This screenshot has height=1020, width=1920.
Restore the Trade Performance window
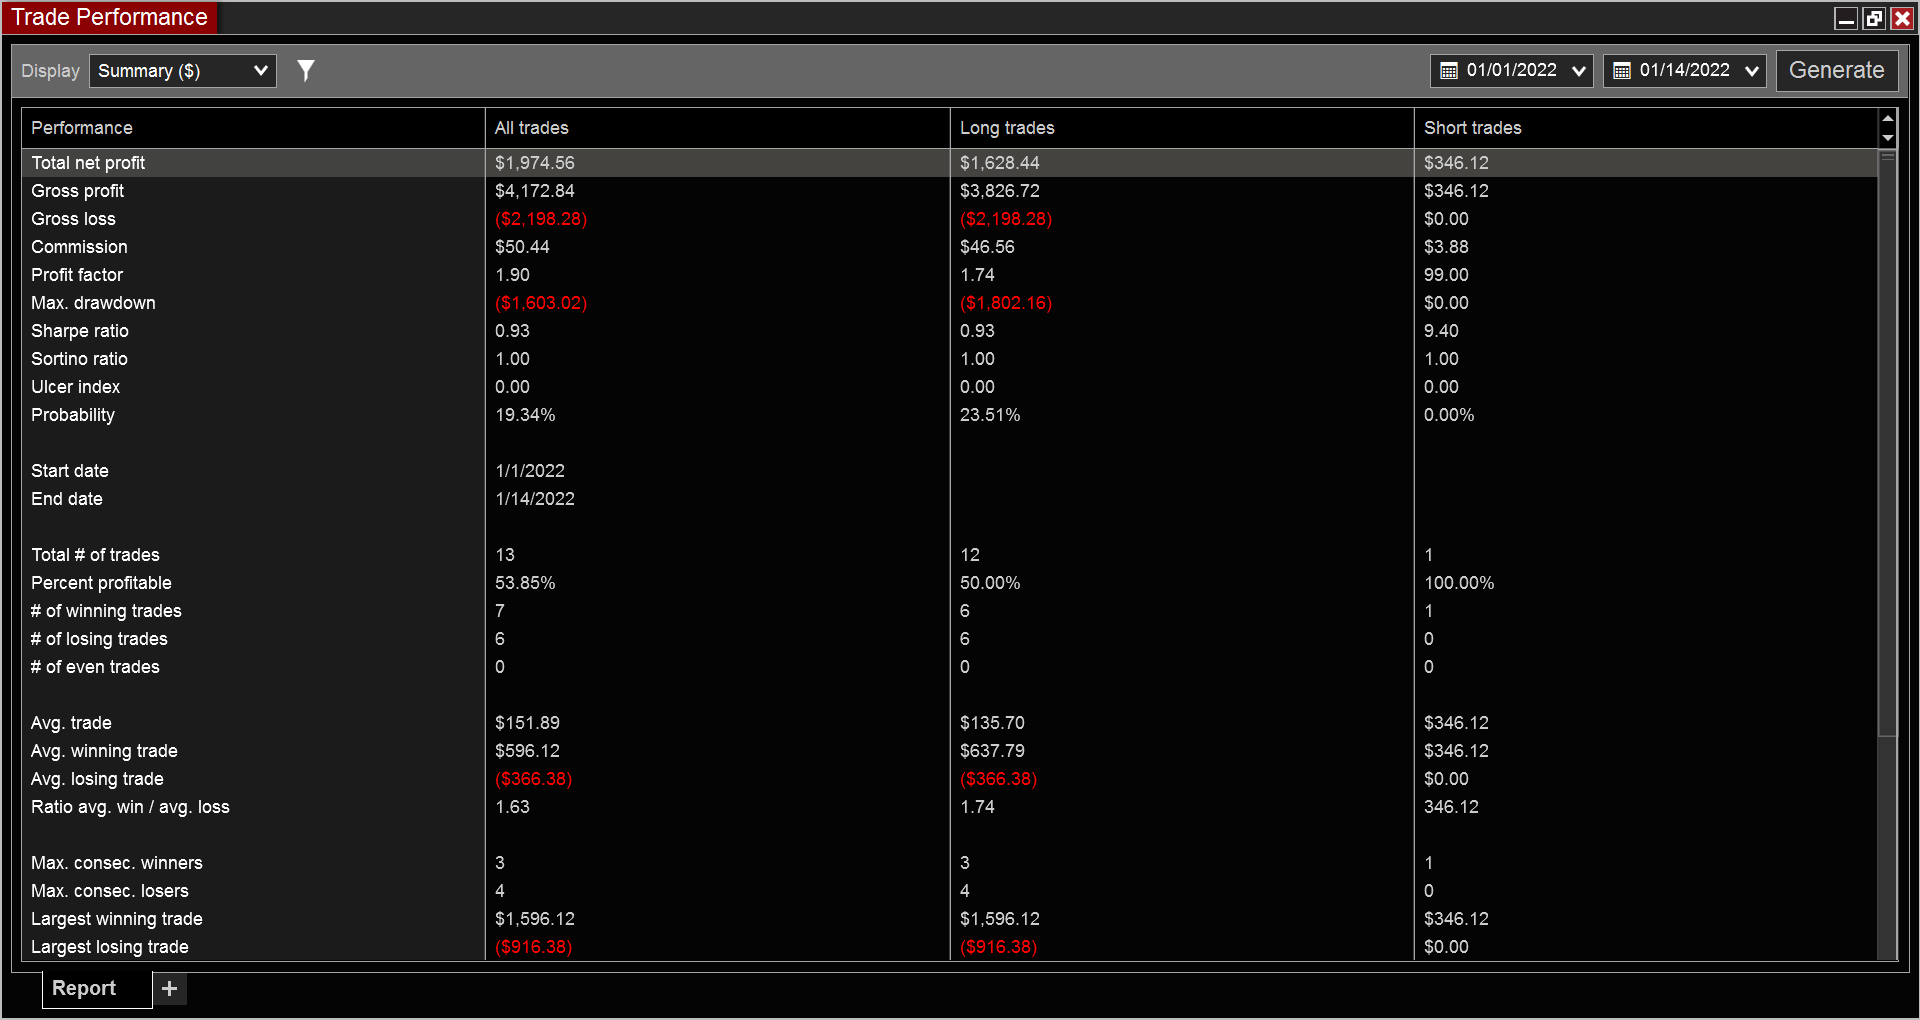pyautogui.click(x=1874, y=18)
